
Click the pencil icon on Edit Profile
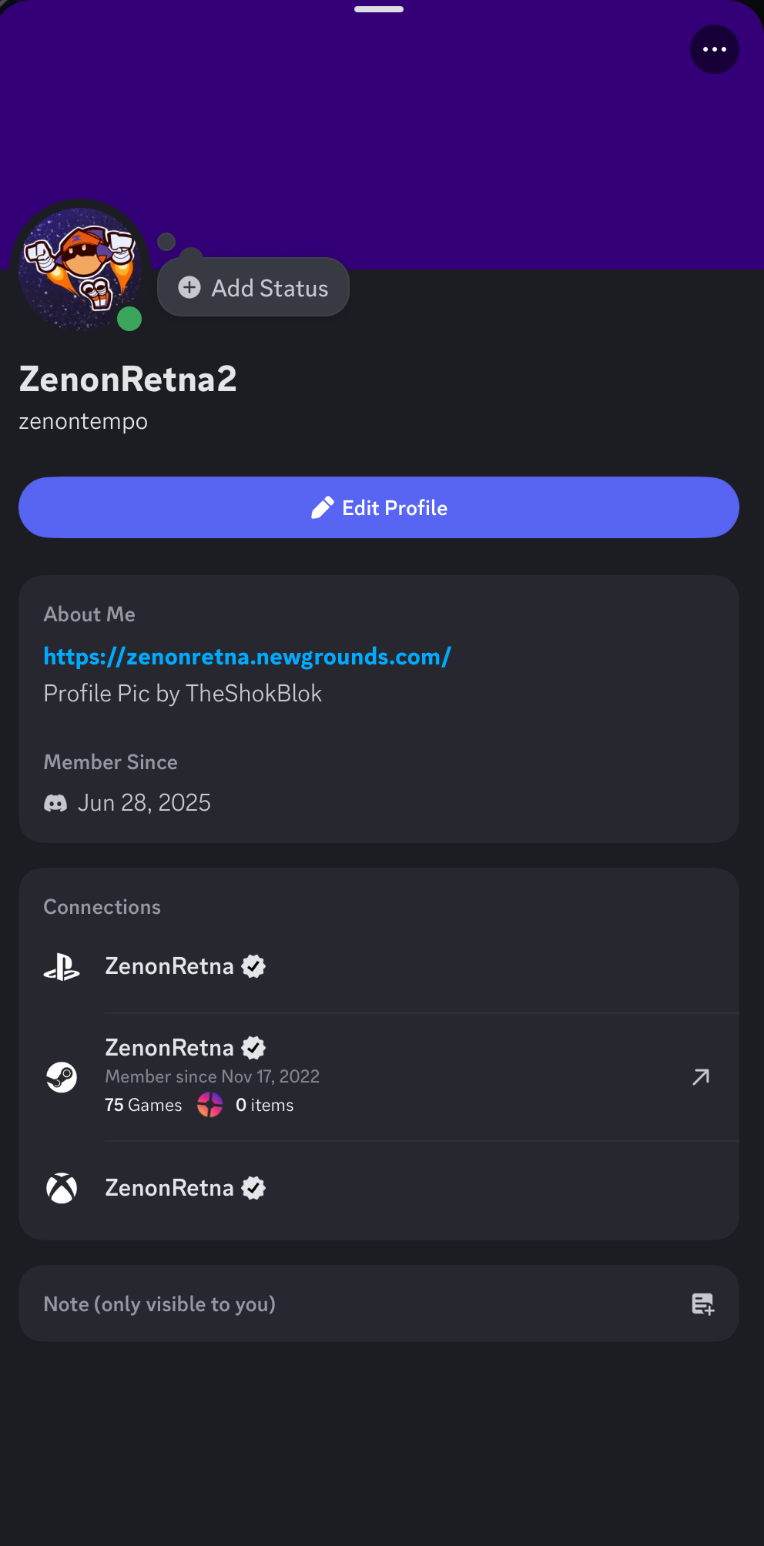tap(322, 508)
